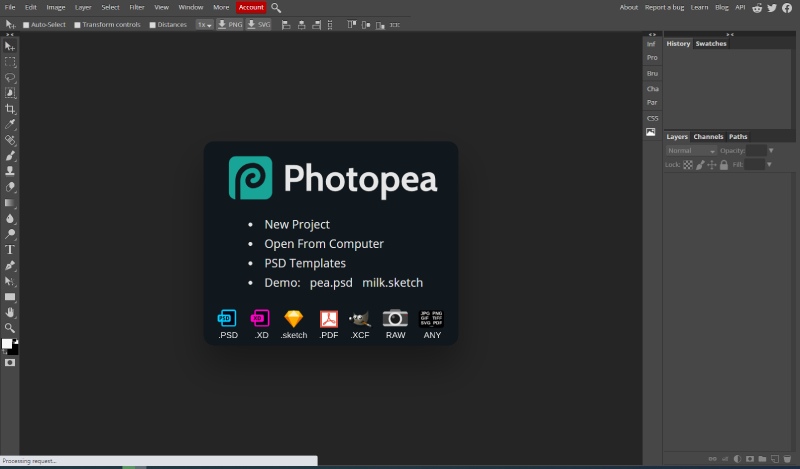The width and height of the screenshot is (800, 469).
Task: Toggle lock all padlock icon
Action: 723,165
